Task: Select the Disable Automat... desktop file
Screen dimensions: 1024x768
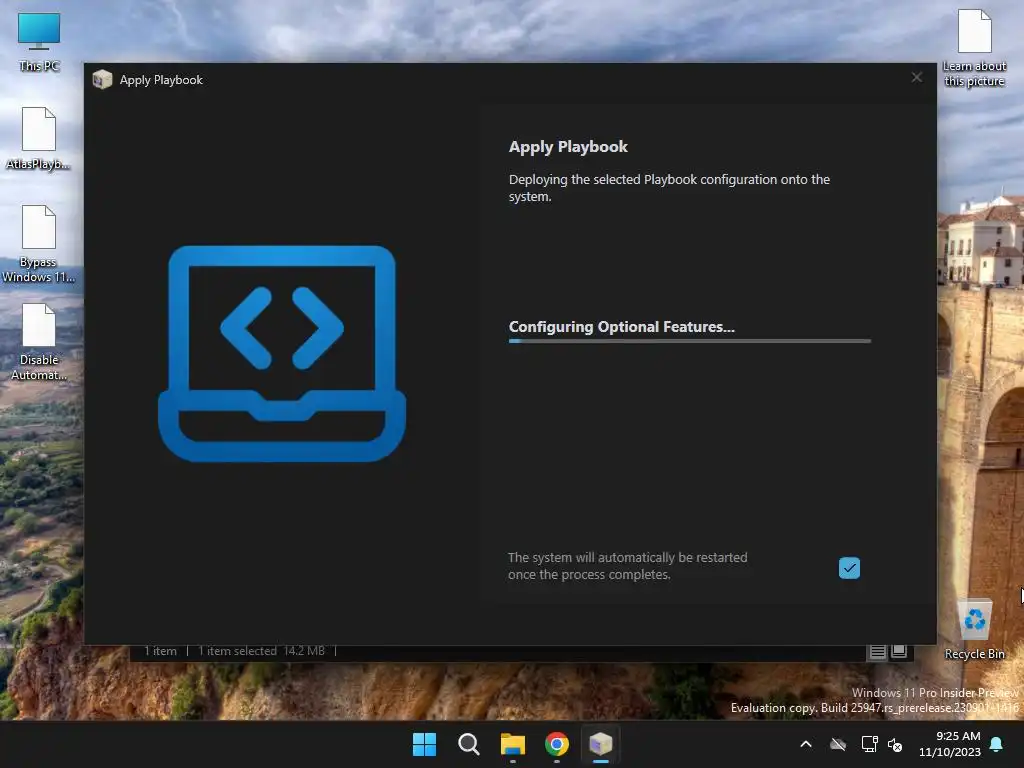Action: click(39, 342)
